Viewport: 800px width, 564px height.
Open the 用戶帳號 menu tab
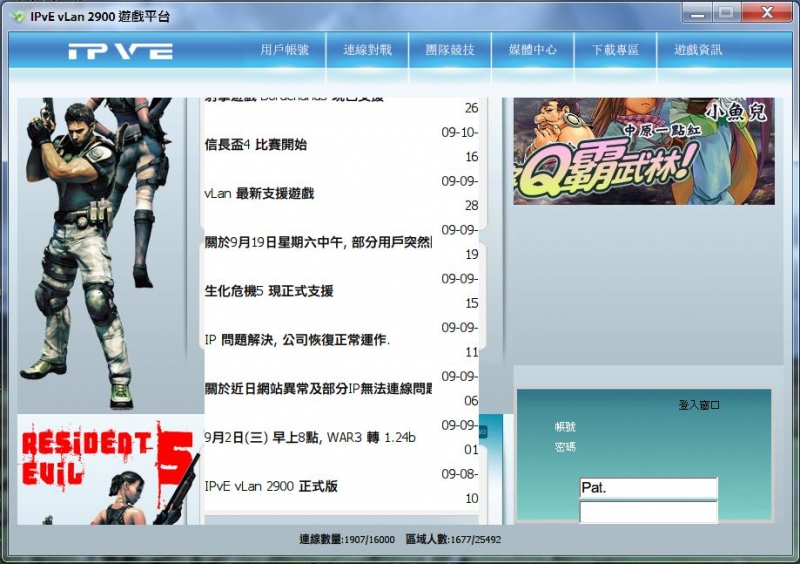tap(284, 50)
